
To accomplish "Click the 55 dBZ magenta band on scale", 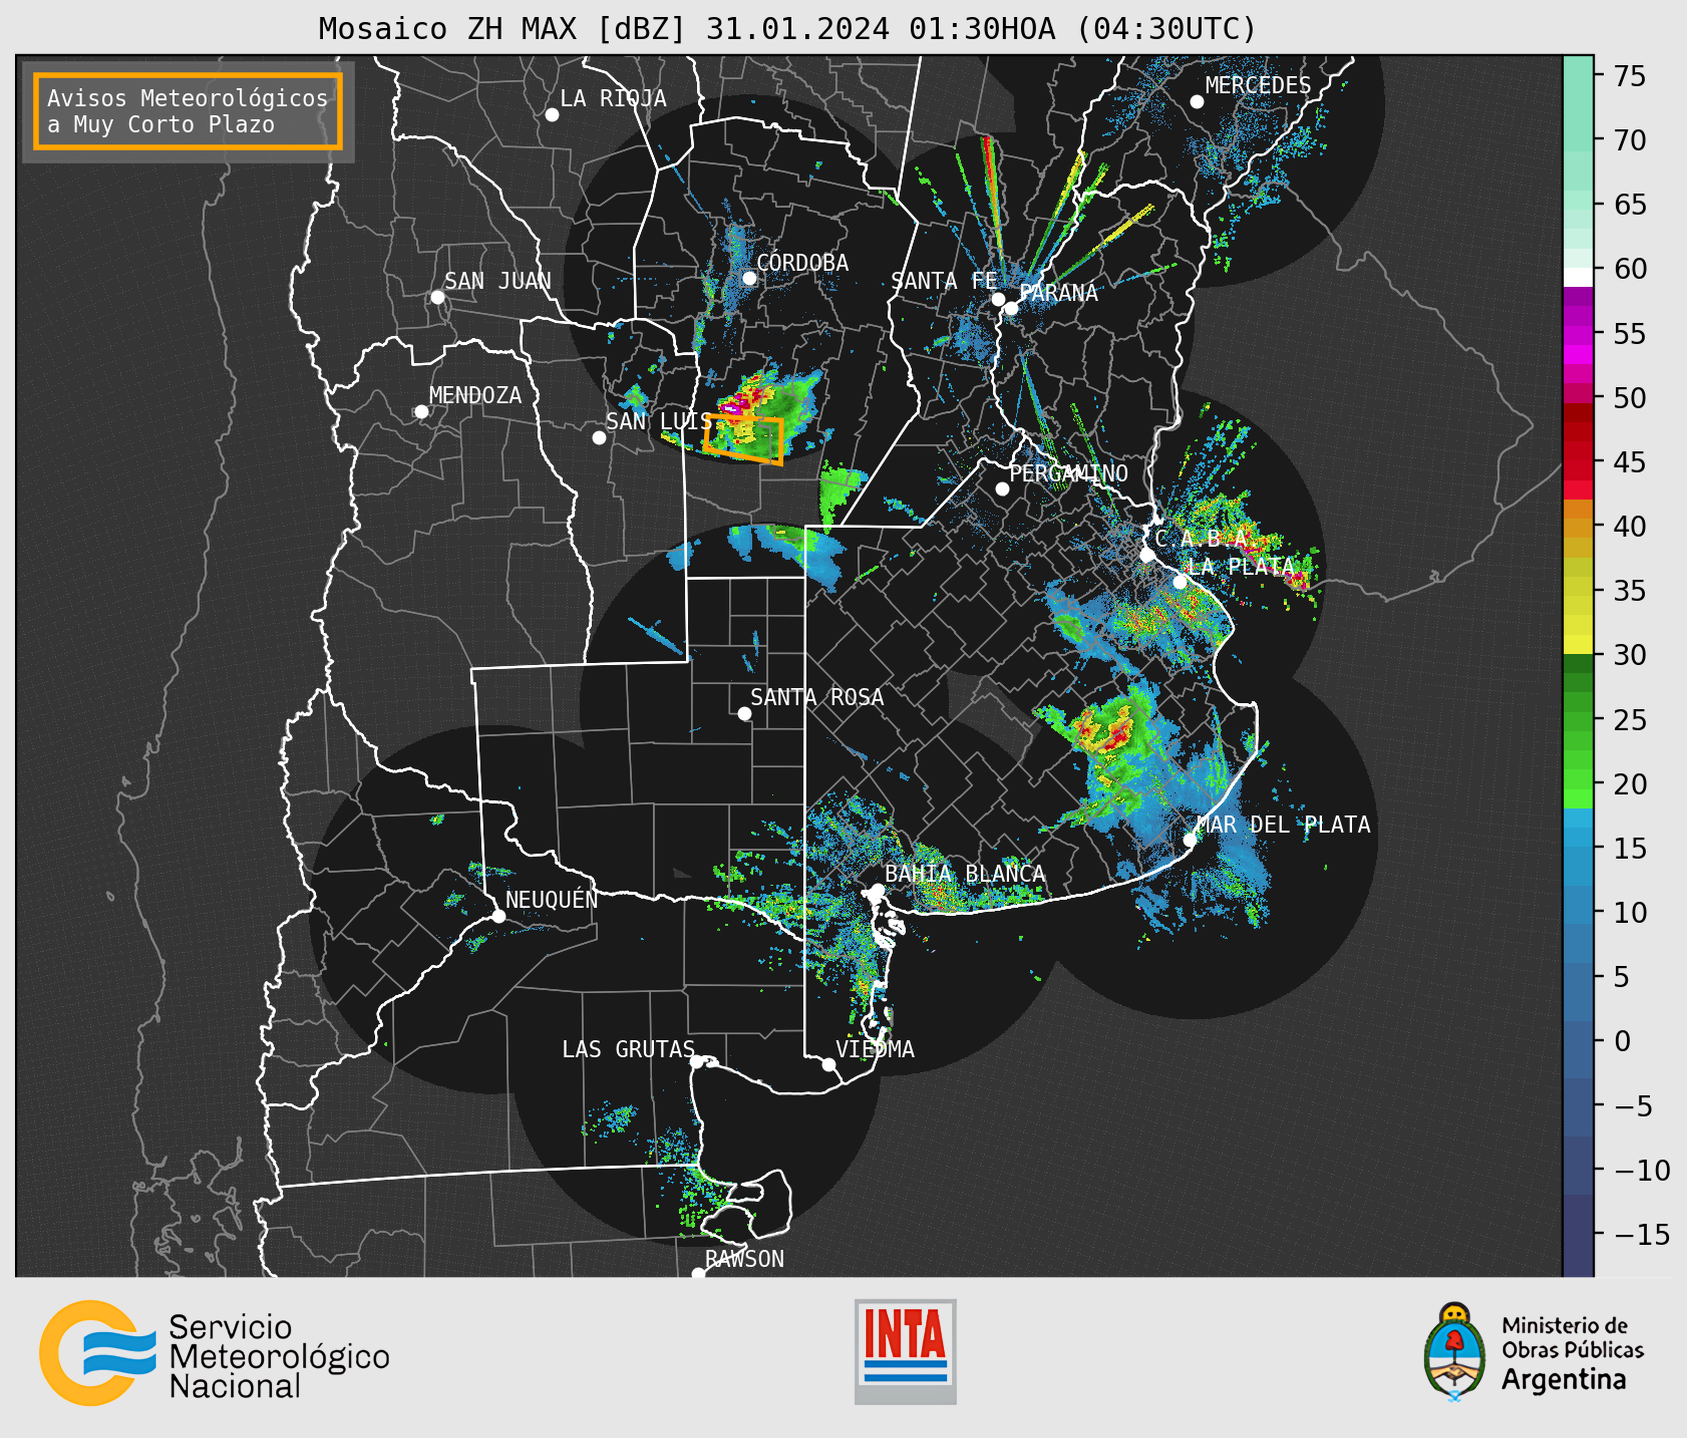I will coord(1578,333).
